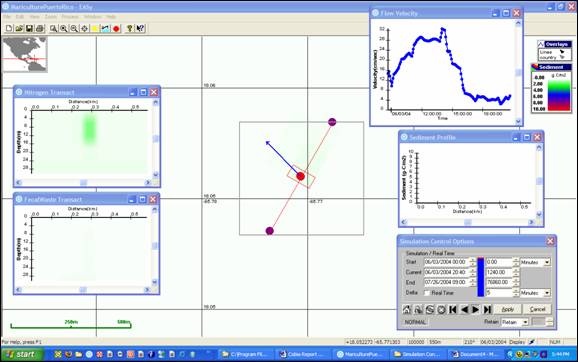Click the Nitrogen Transect horizontal scrollbar thumb
Image resolution: width=578 pixels, height=362 pixels.
click(84, 182)
